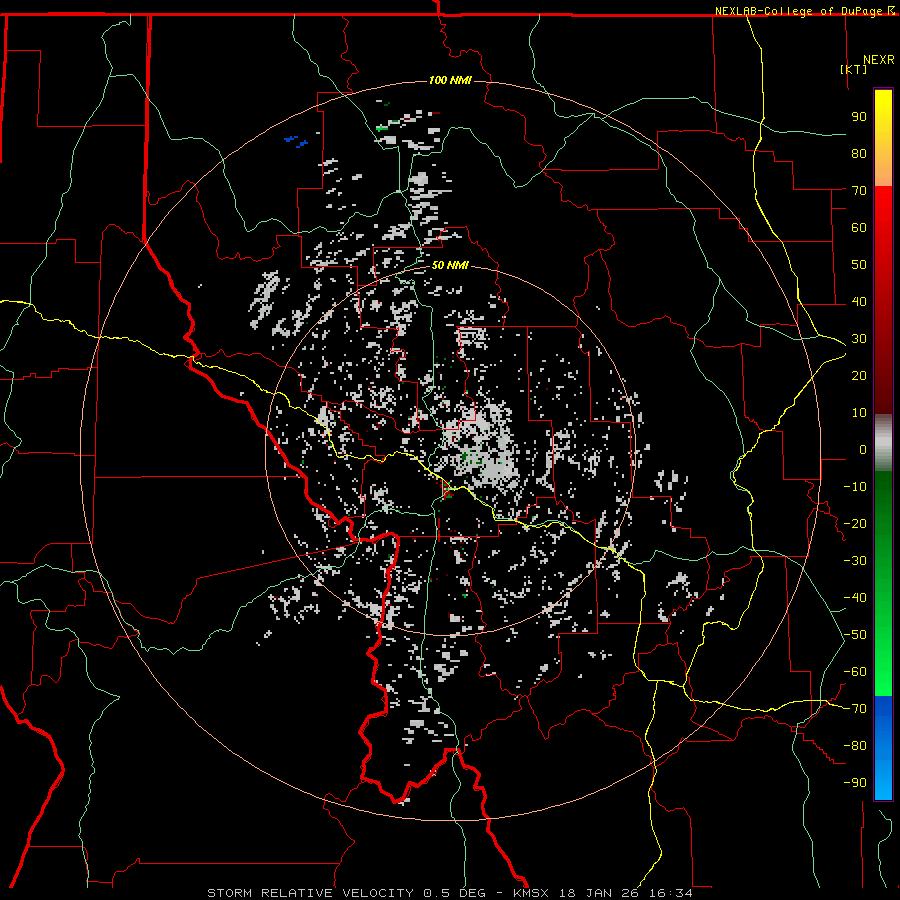The image size is (900, 900).
Task: Click the blue velocity echo patch northwest
Action: click(x=296, y=141)
